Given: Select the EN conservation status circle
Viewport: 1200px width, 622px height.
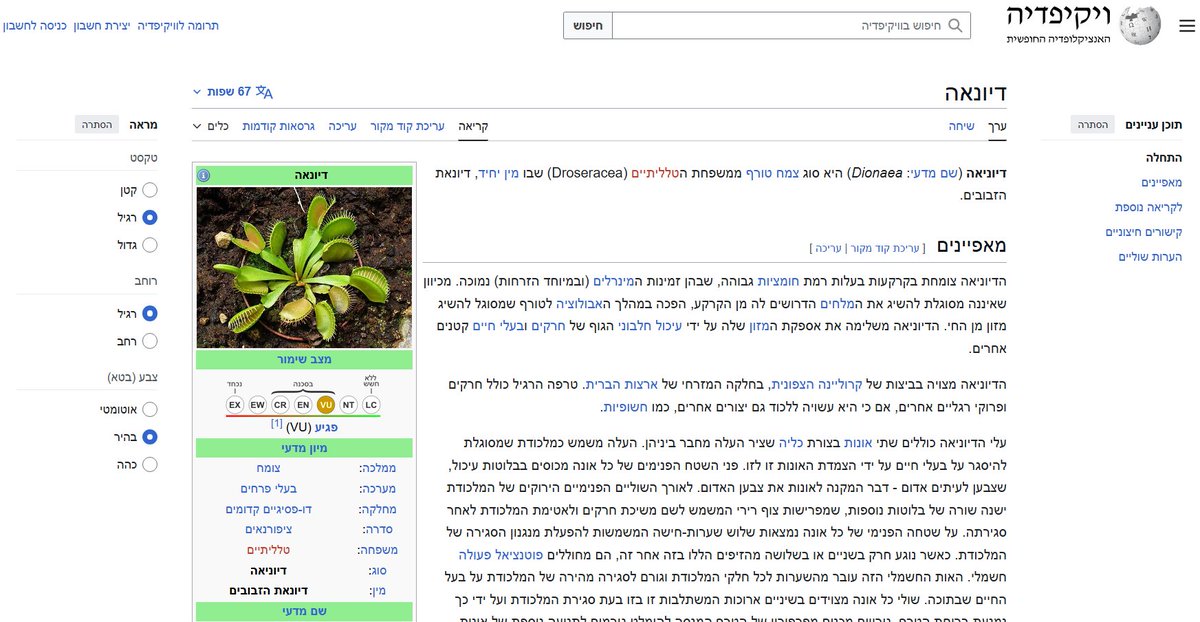Looking at the screenshot, I should tap(303, 405).
